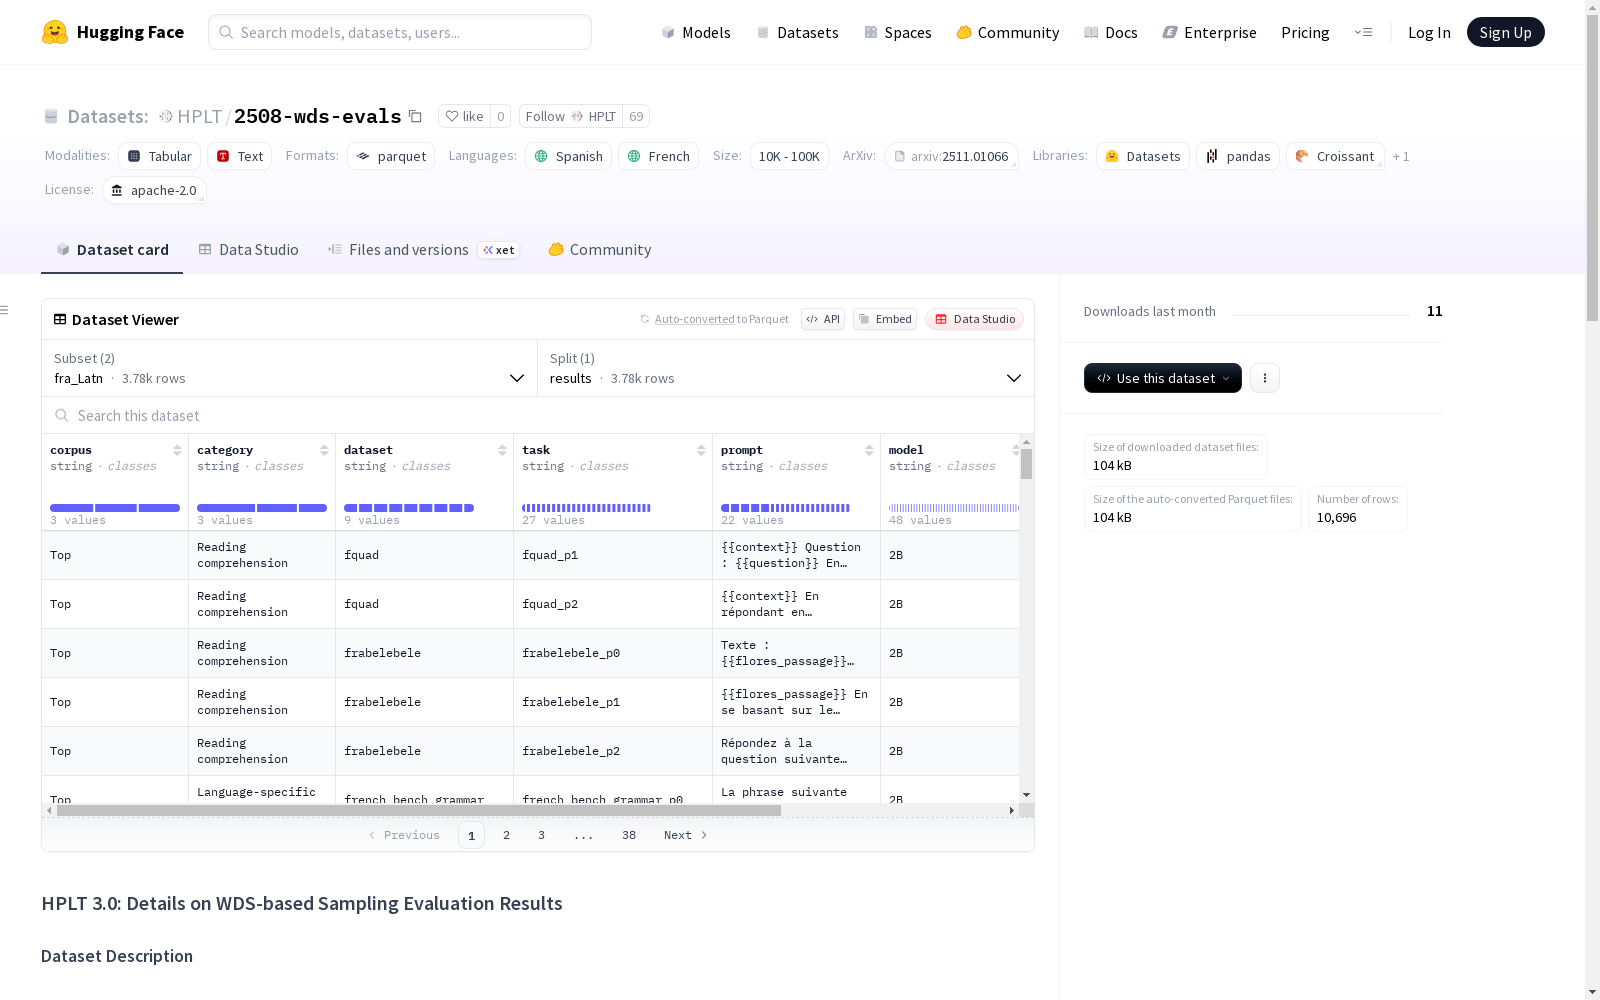Select the Text modality tag
Viewport: 1600px width, 1000px height.
(240, 156)
